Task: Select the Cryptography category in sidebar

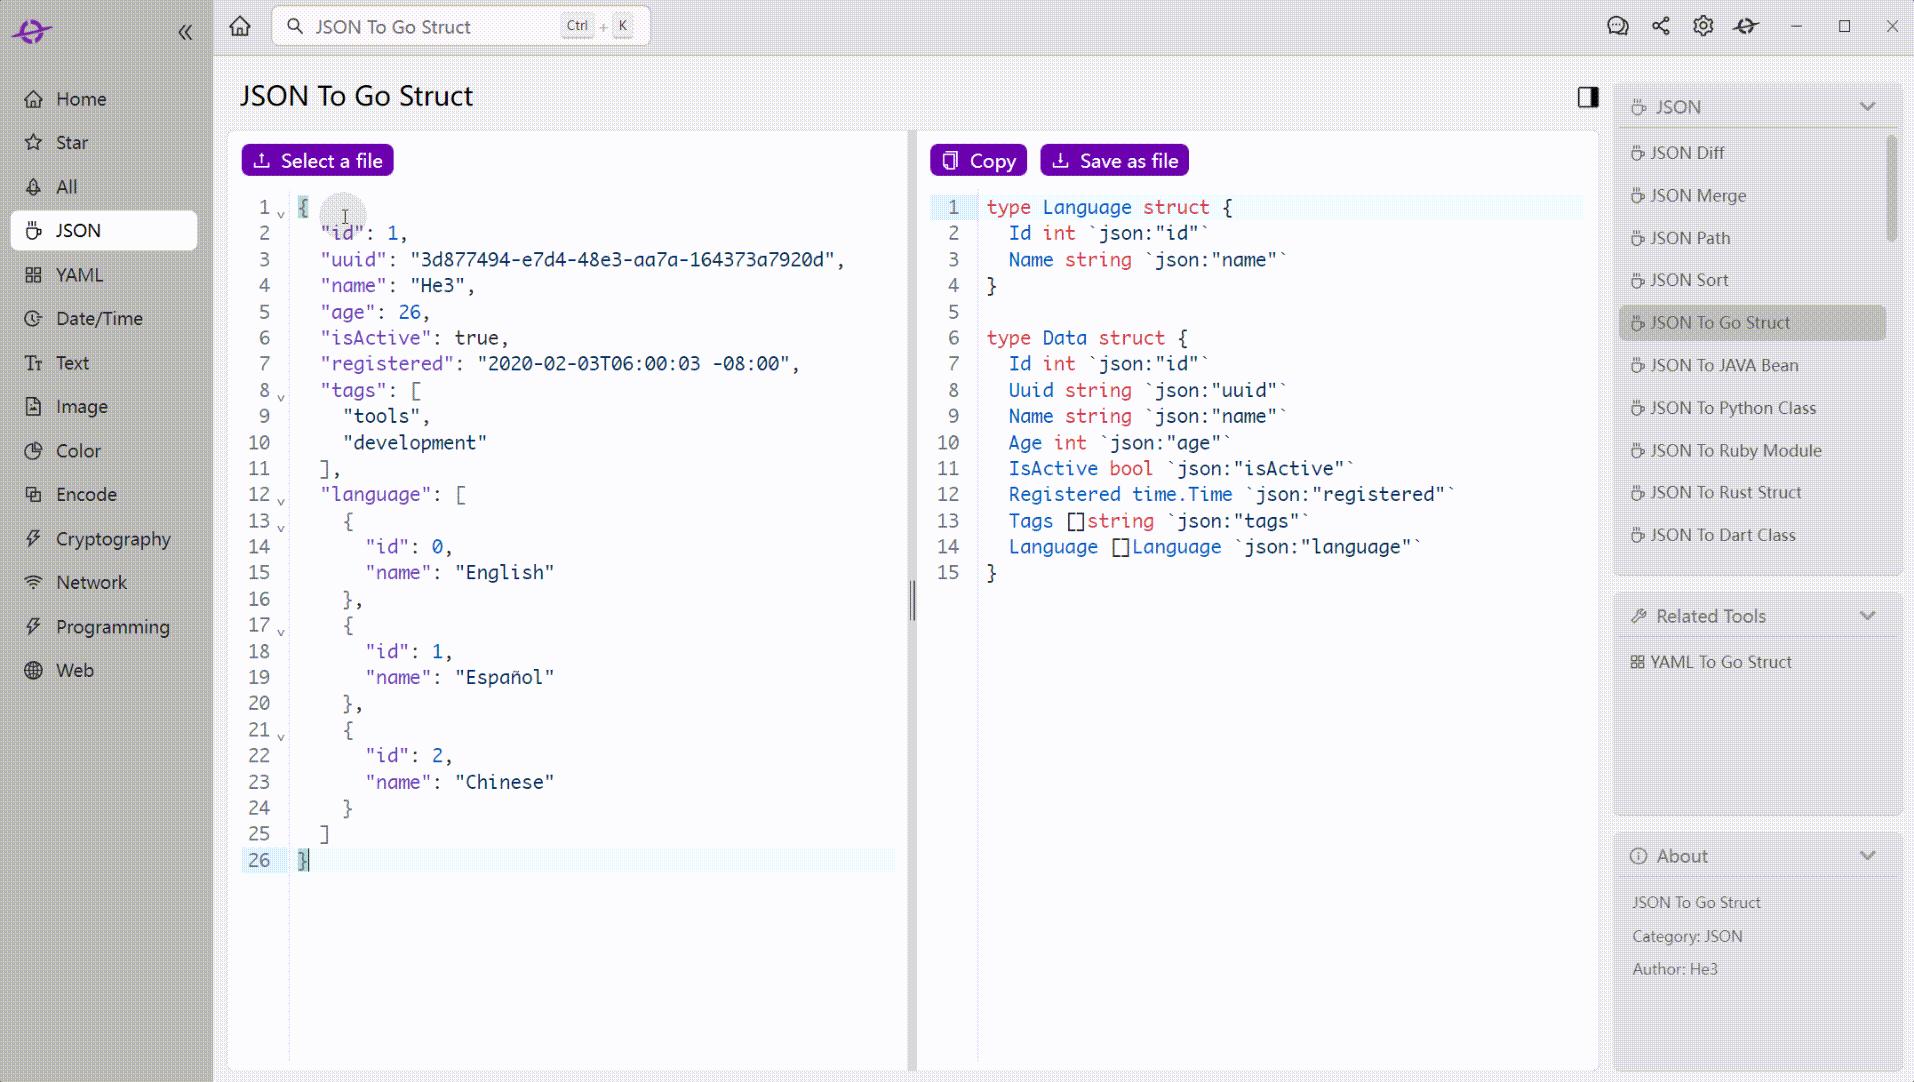Action: [111, 538]
